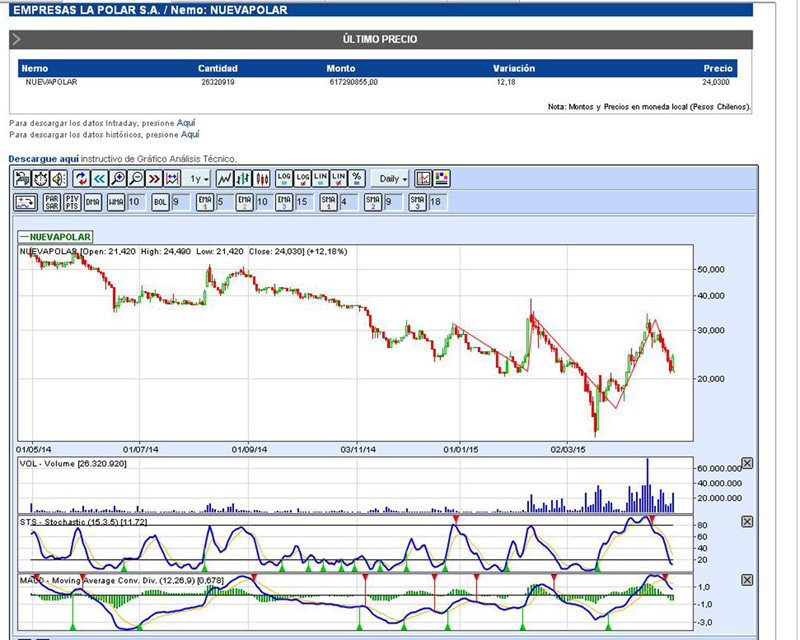Select the Variación value 12,18
The image size is (800, 640).
(x=506, y=82)
